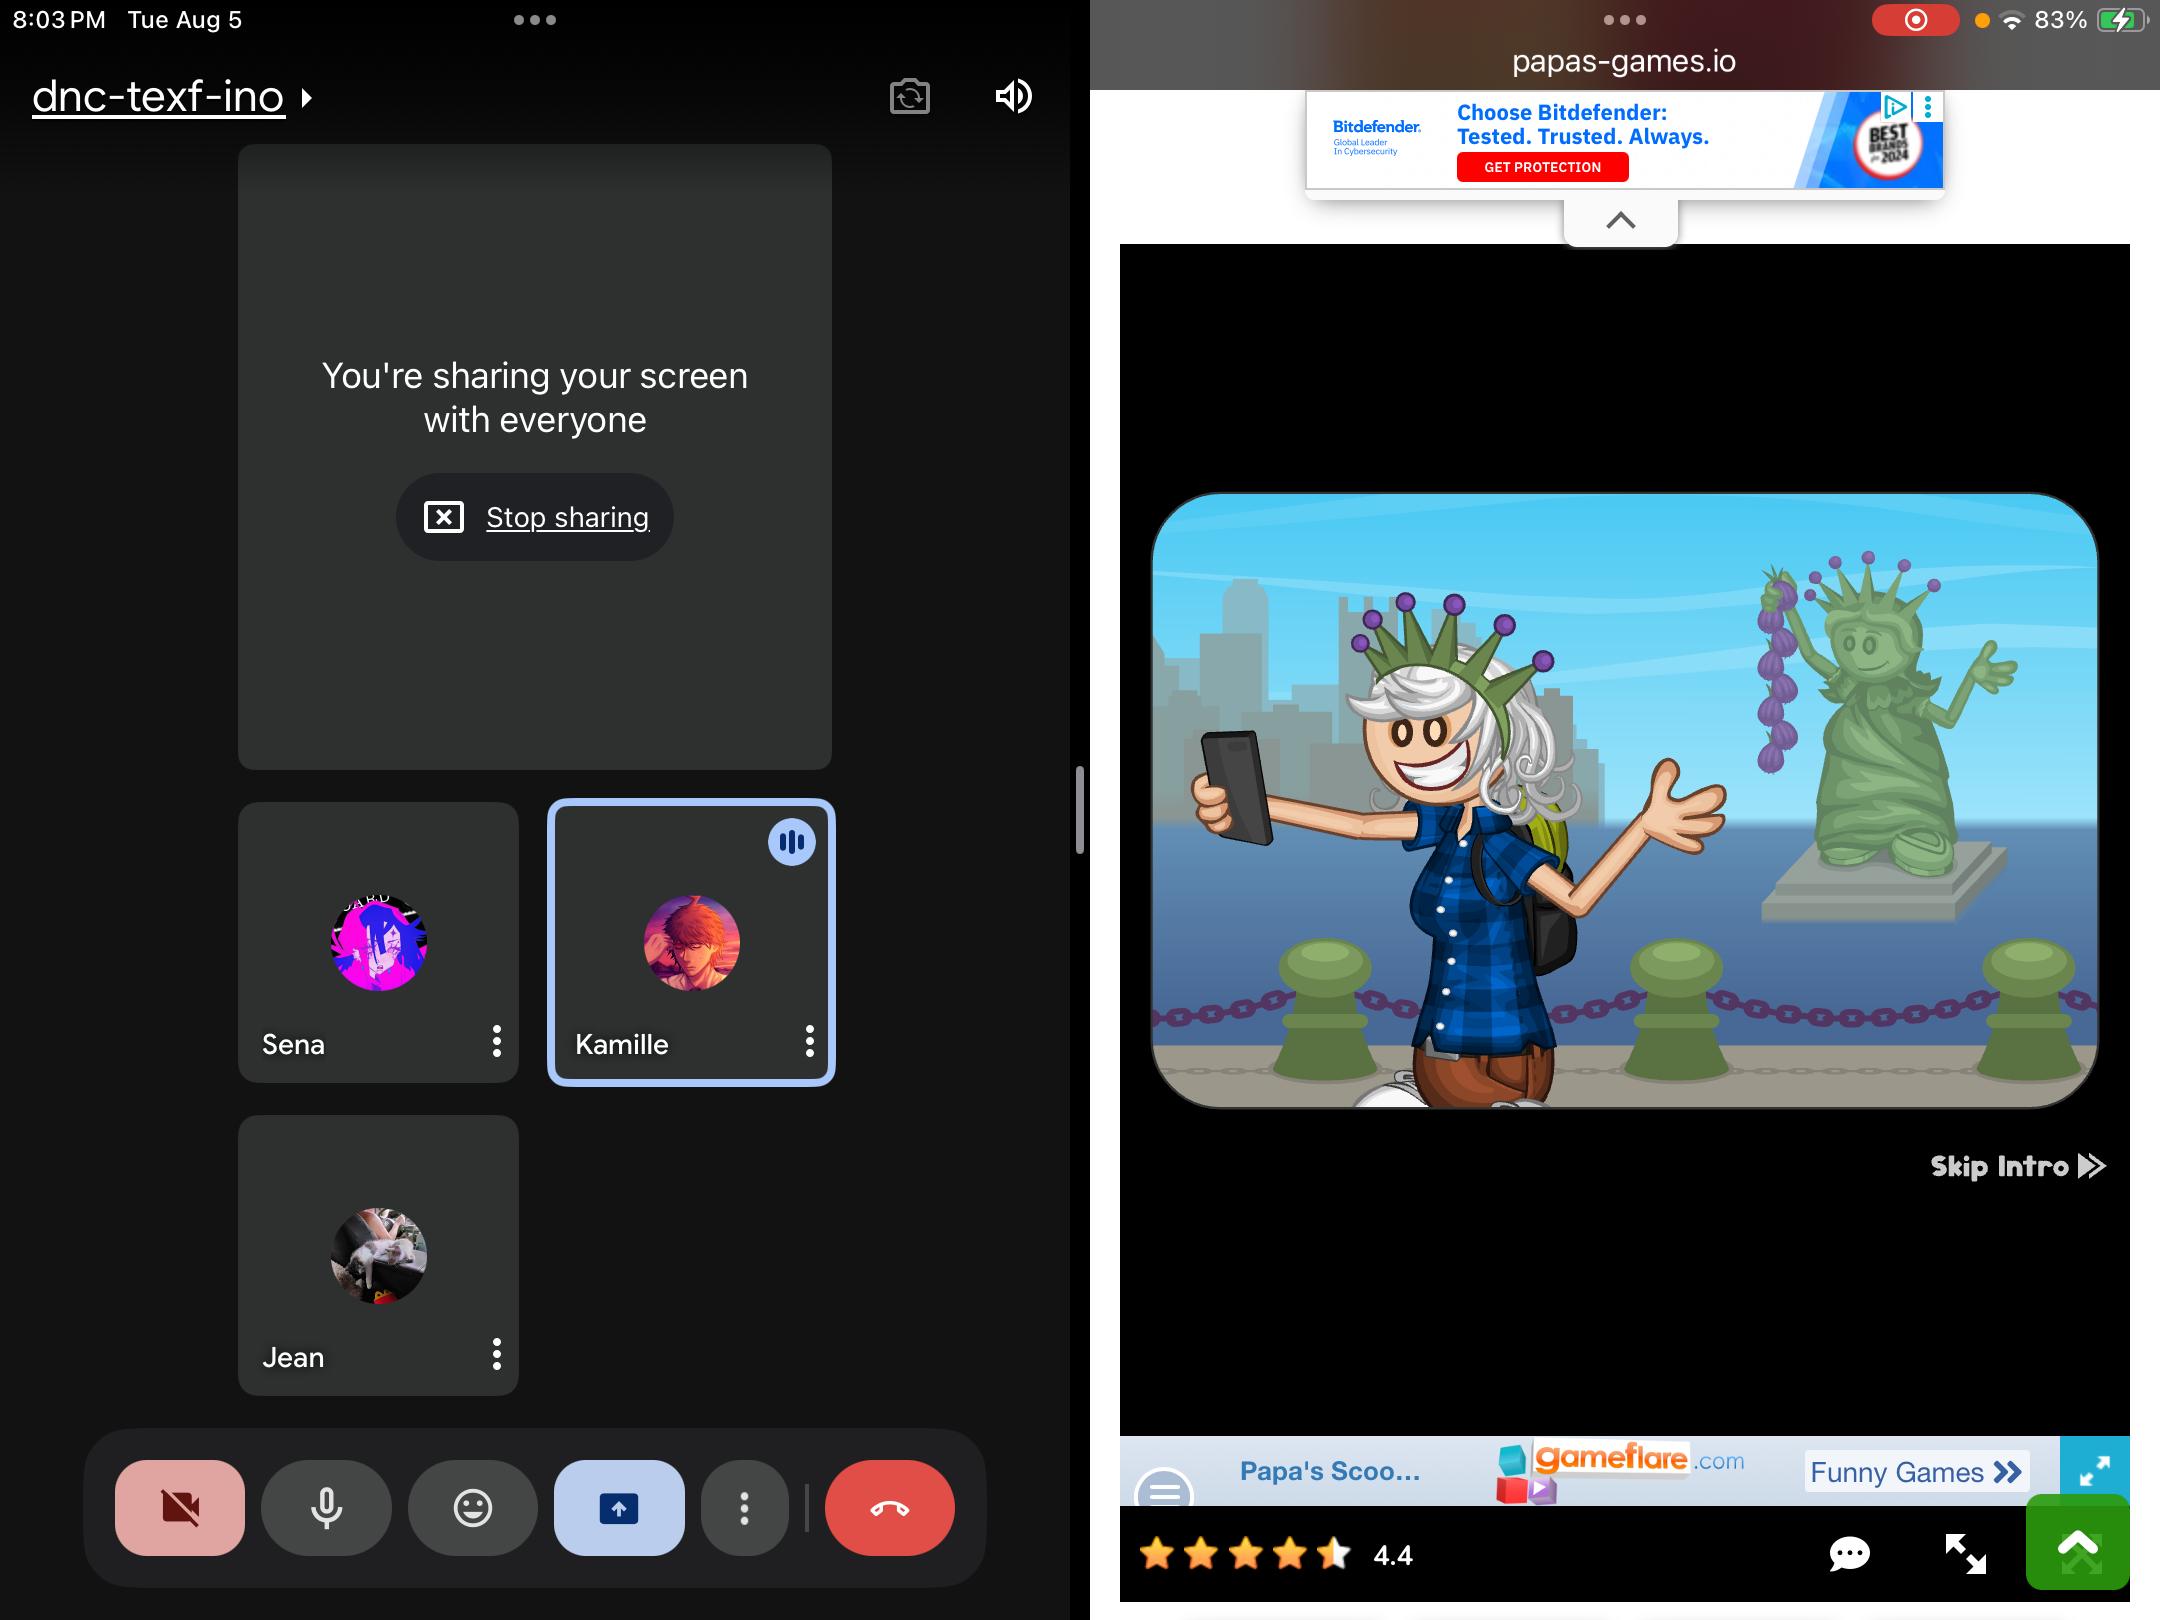2160x1620 pixels.
Task: Open Meet window multitasking three dots
Action: 535,20
